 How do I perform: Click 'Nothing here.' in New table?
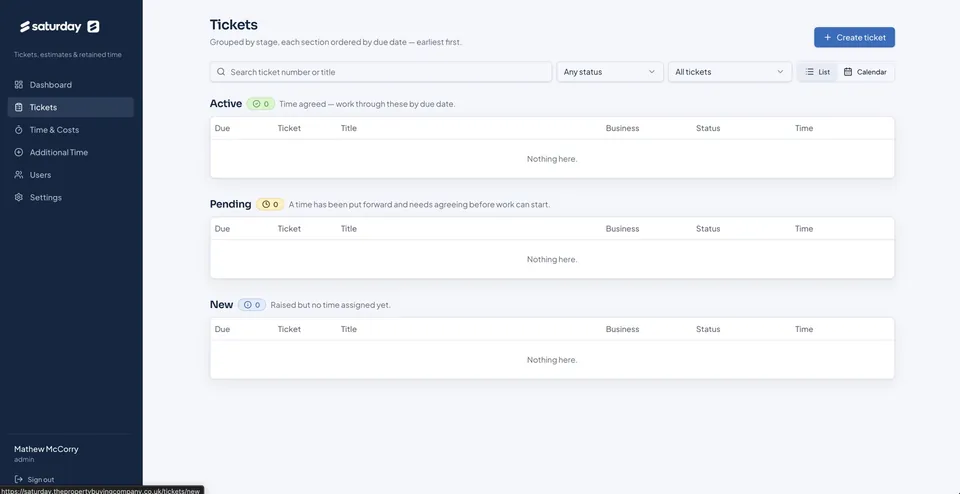pyautogui.click(x=552, y=359)
